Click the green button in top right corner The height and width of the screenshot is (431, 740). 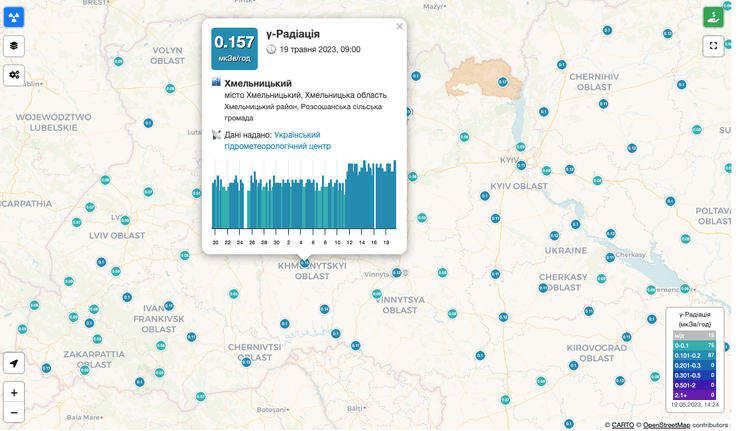712,18
